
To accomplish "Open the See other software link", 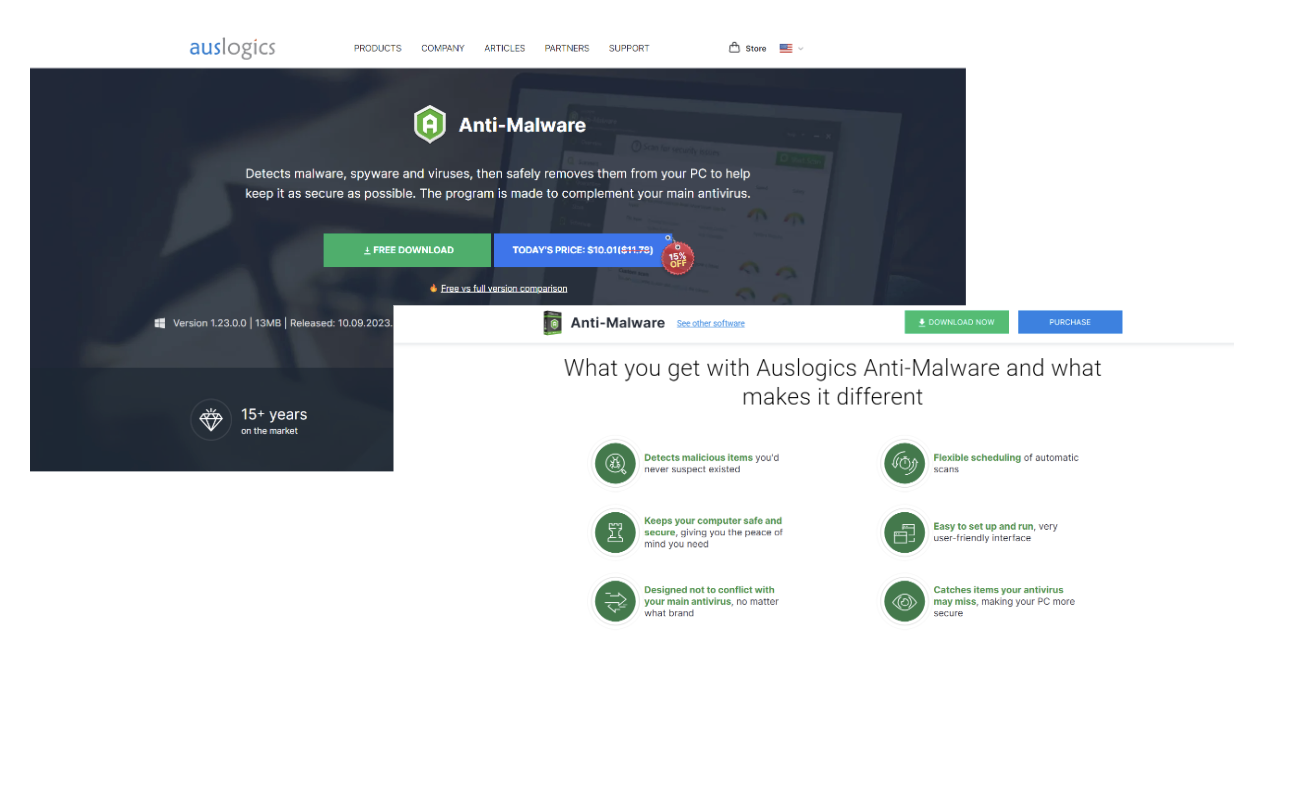I will (x=710, y=323).
